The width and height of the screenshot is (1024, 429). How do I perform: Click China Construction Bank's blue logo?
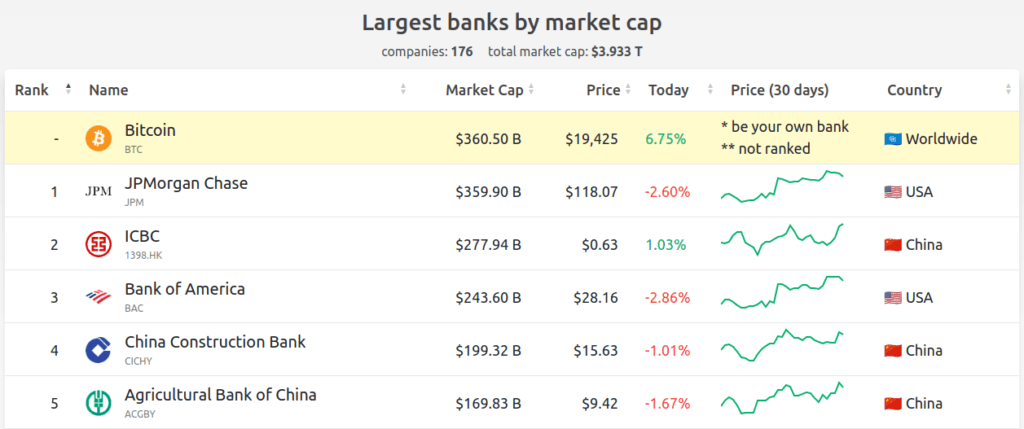click(99, 350)
